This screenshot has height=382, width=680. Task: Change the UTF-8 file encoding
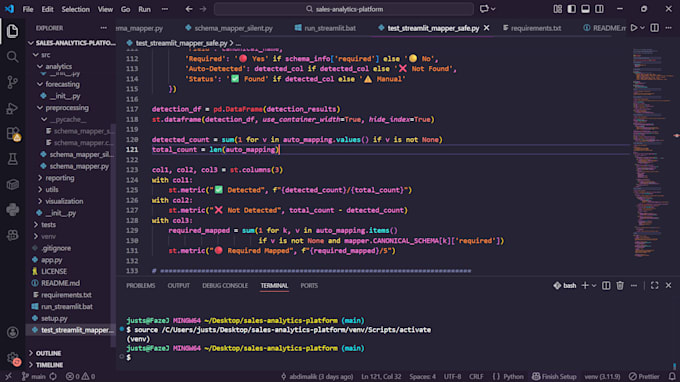pyautogui.click(x=452, y=376)
